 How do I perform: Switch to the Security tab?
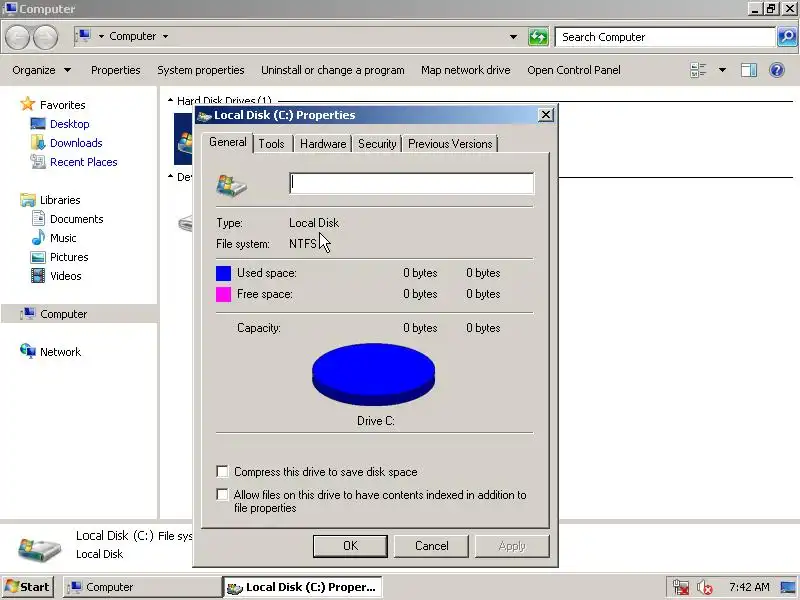tap(377, 144)
